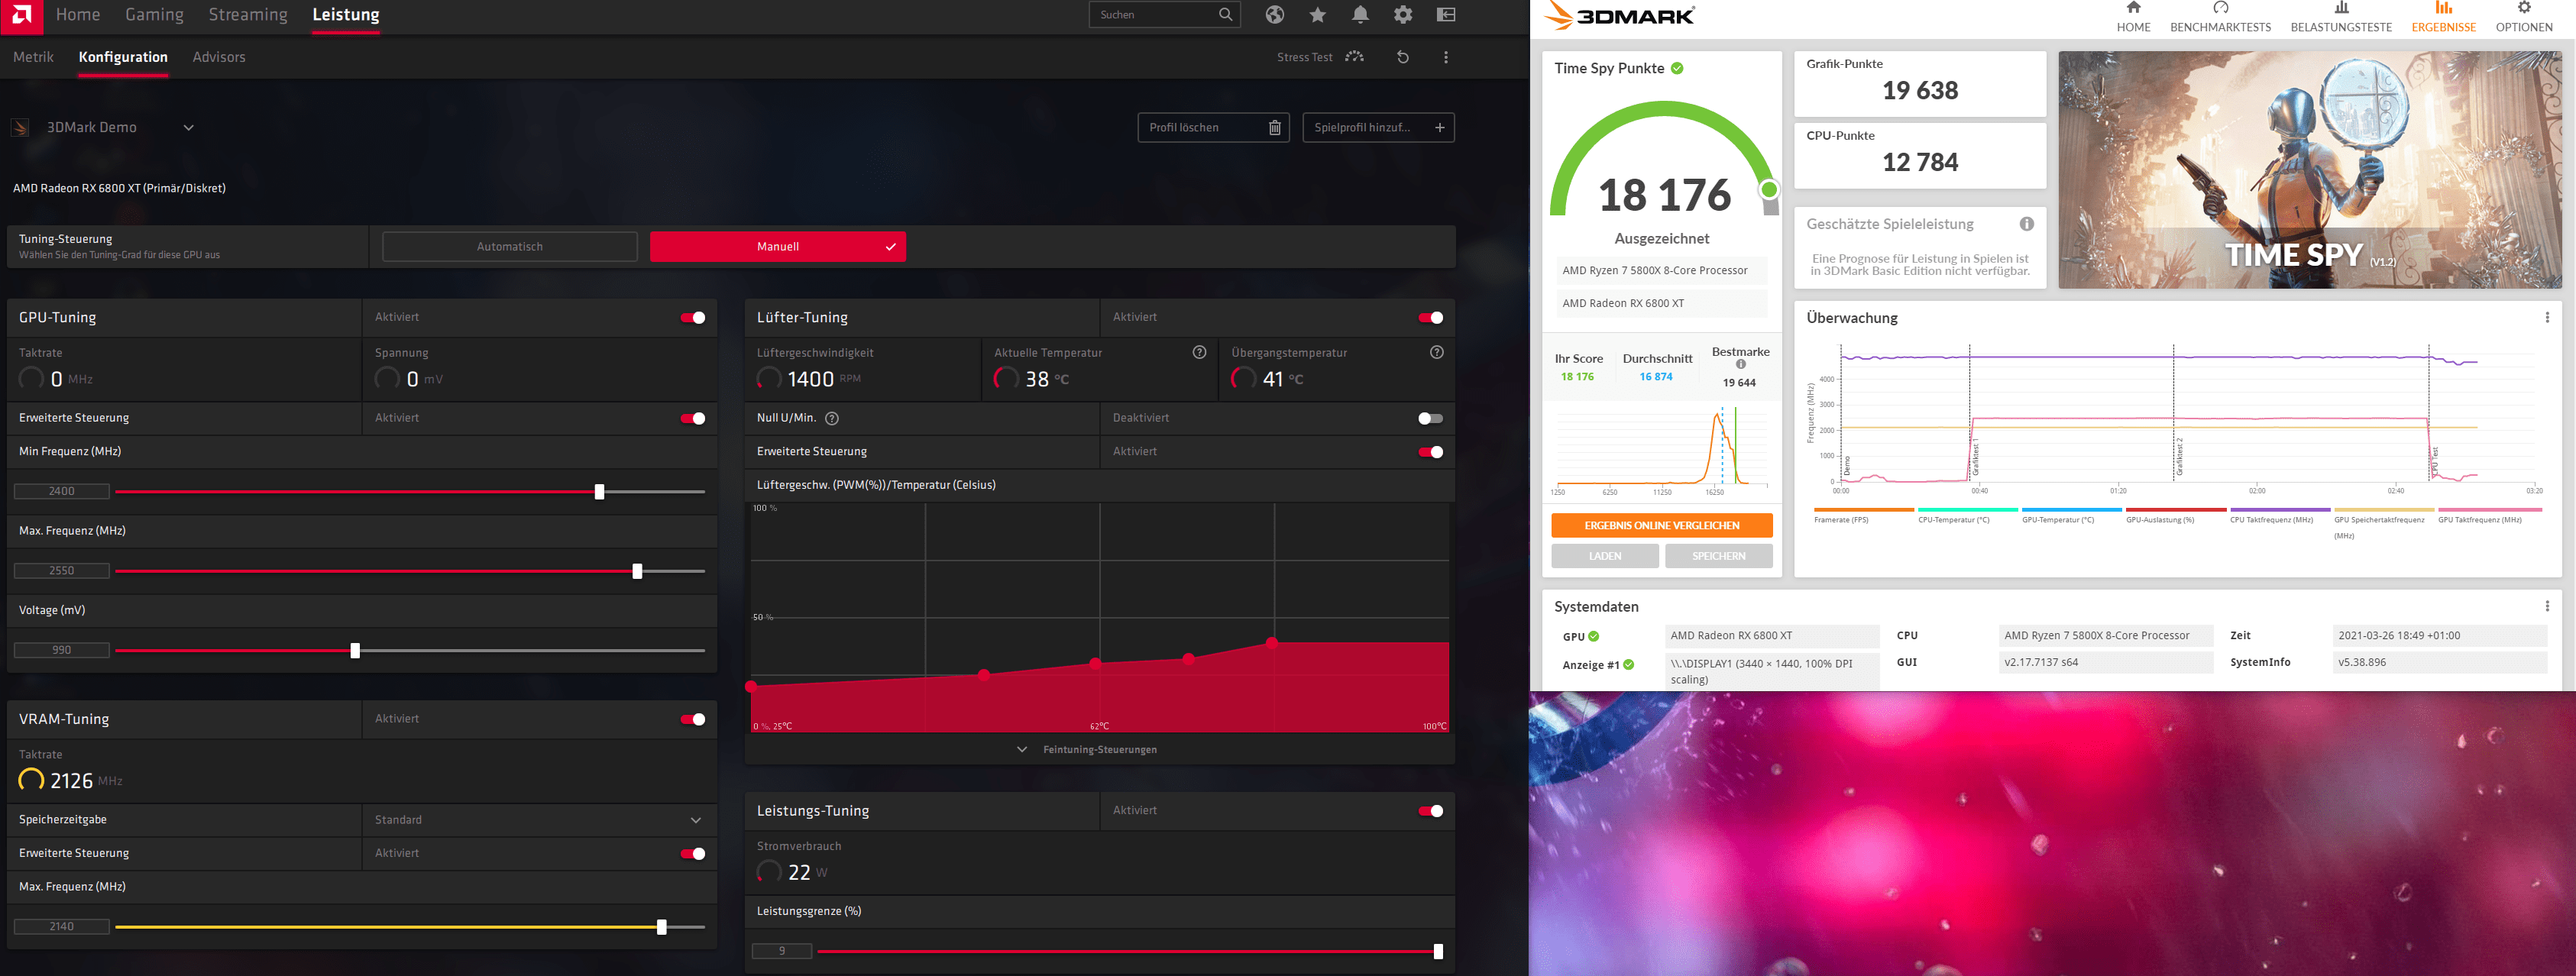The width and height of the screenshot is (2576, 976).
Task: Open the 3DMark Demo profile dropdown
Action: [188, 128]
